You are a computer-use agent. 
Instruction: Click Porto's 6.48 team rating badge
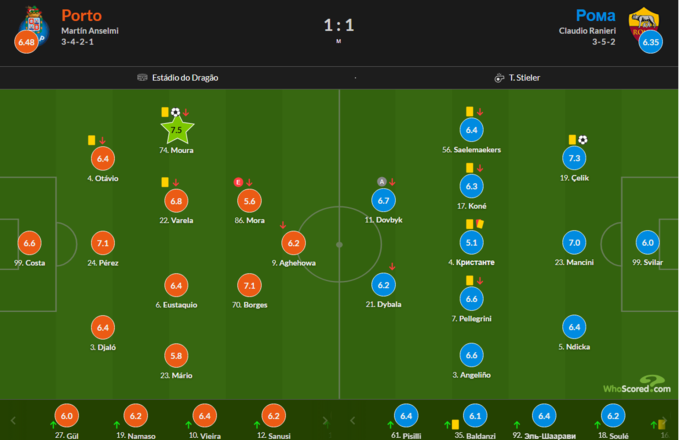pos(26,42)
